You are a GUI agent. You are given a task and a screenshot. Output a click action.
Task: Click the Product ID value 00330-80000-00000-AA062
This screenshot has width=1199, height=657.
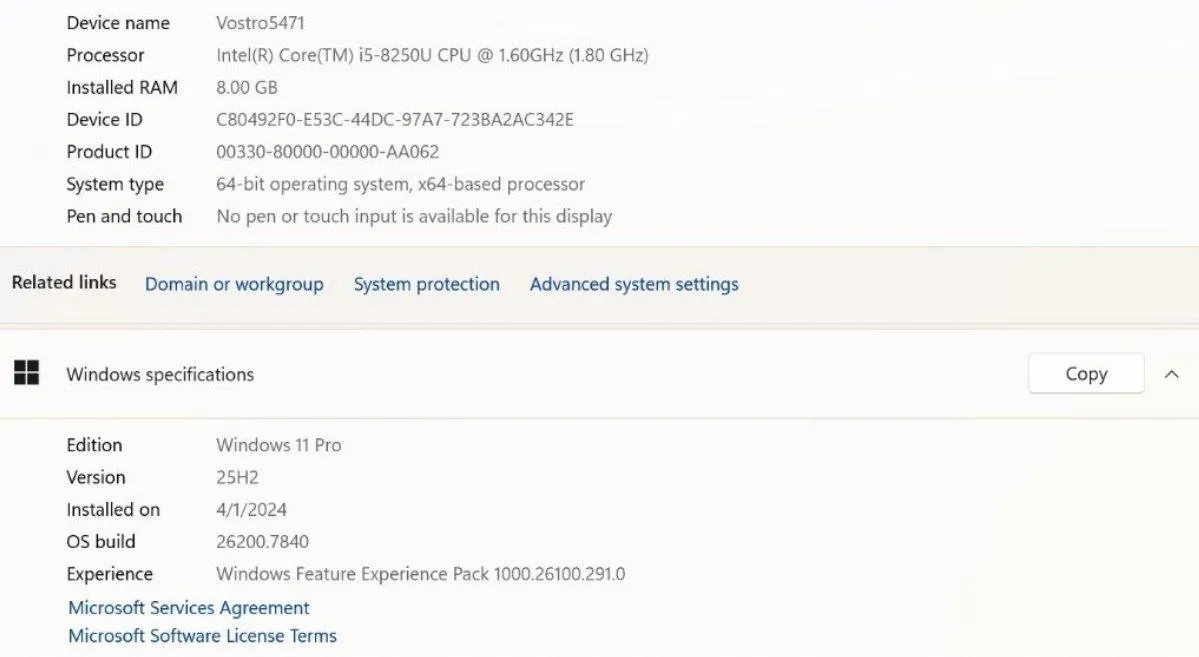[x=327, y=152]
